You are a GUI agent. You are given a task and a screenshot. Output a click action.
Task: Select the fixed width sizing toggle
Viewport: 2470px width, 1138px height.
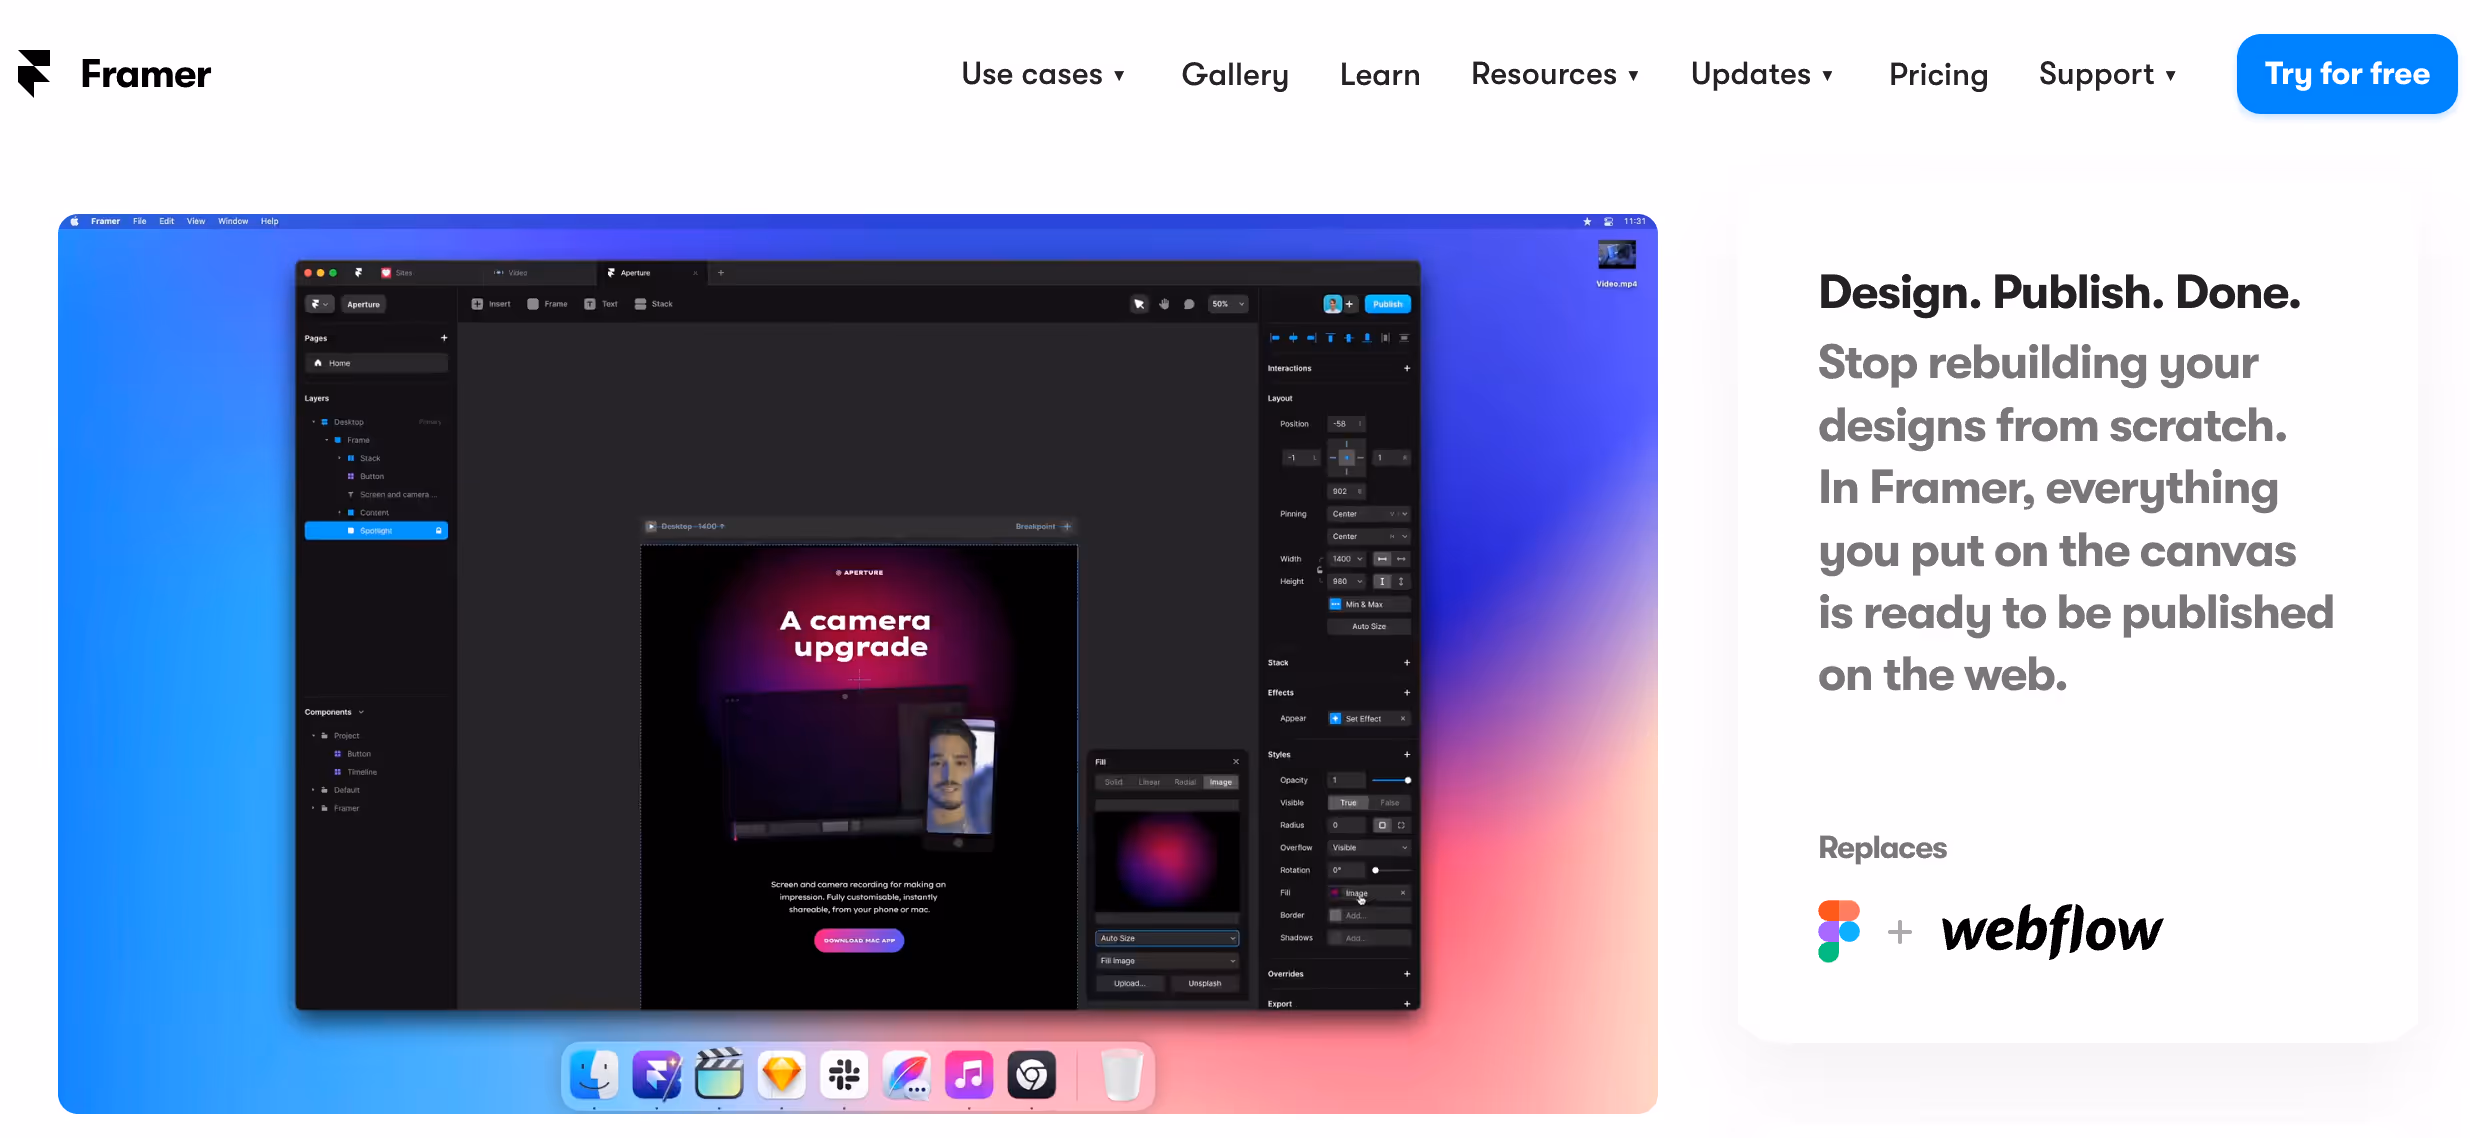point(1382,559)
